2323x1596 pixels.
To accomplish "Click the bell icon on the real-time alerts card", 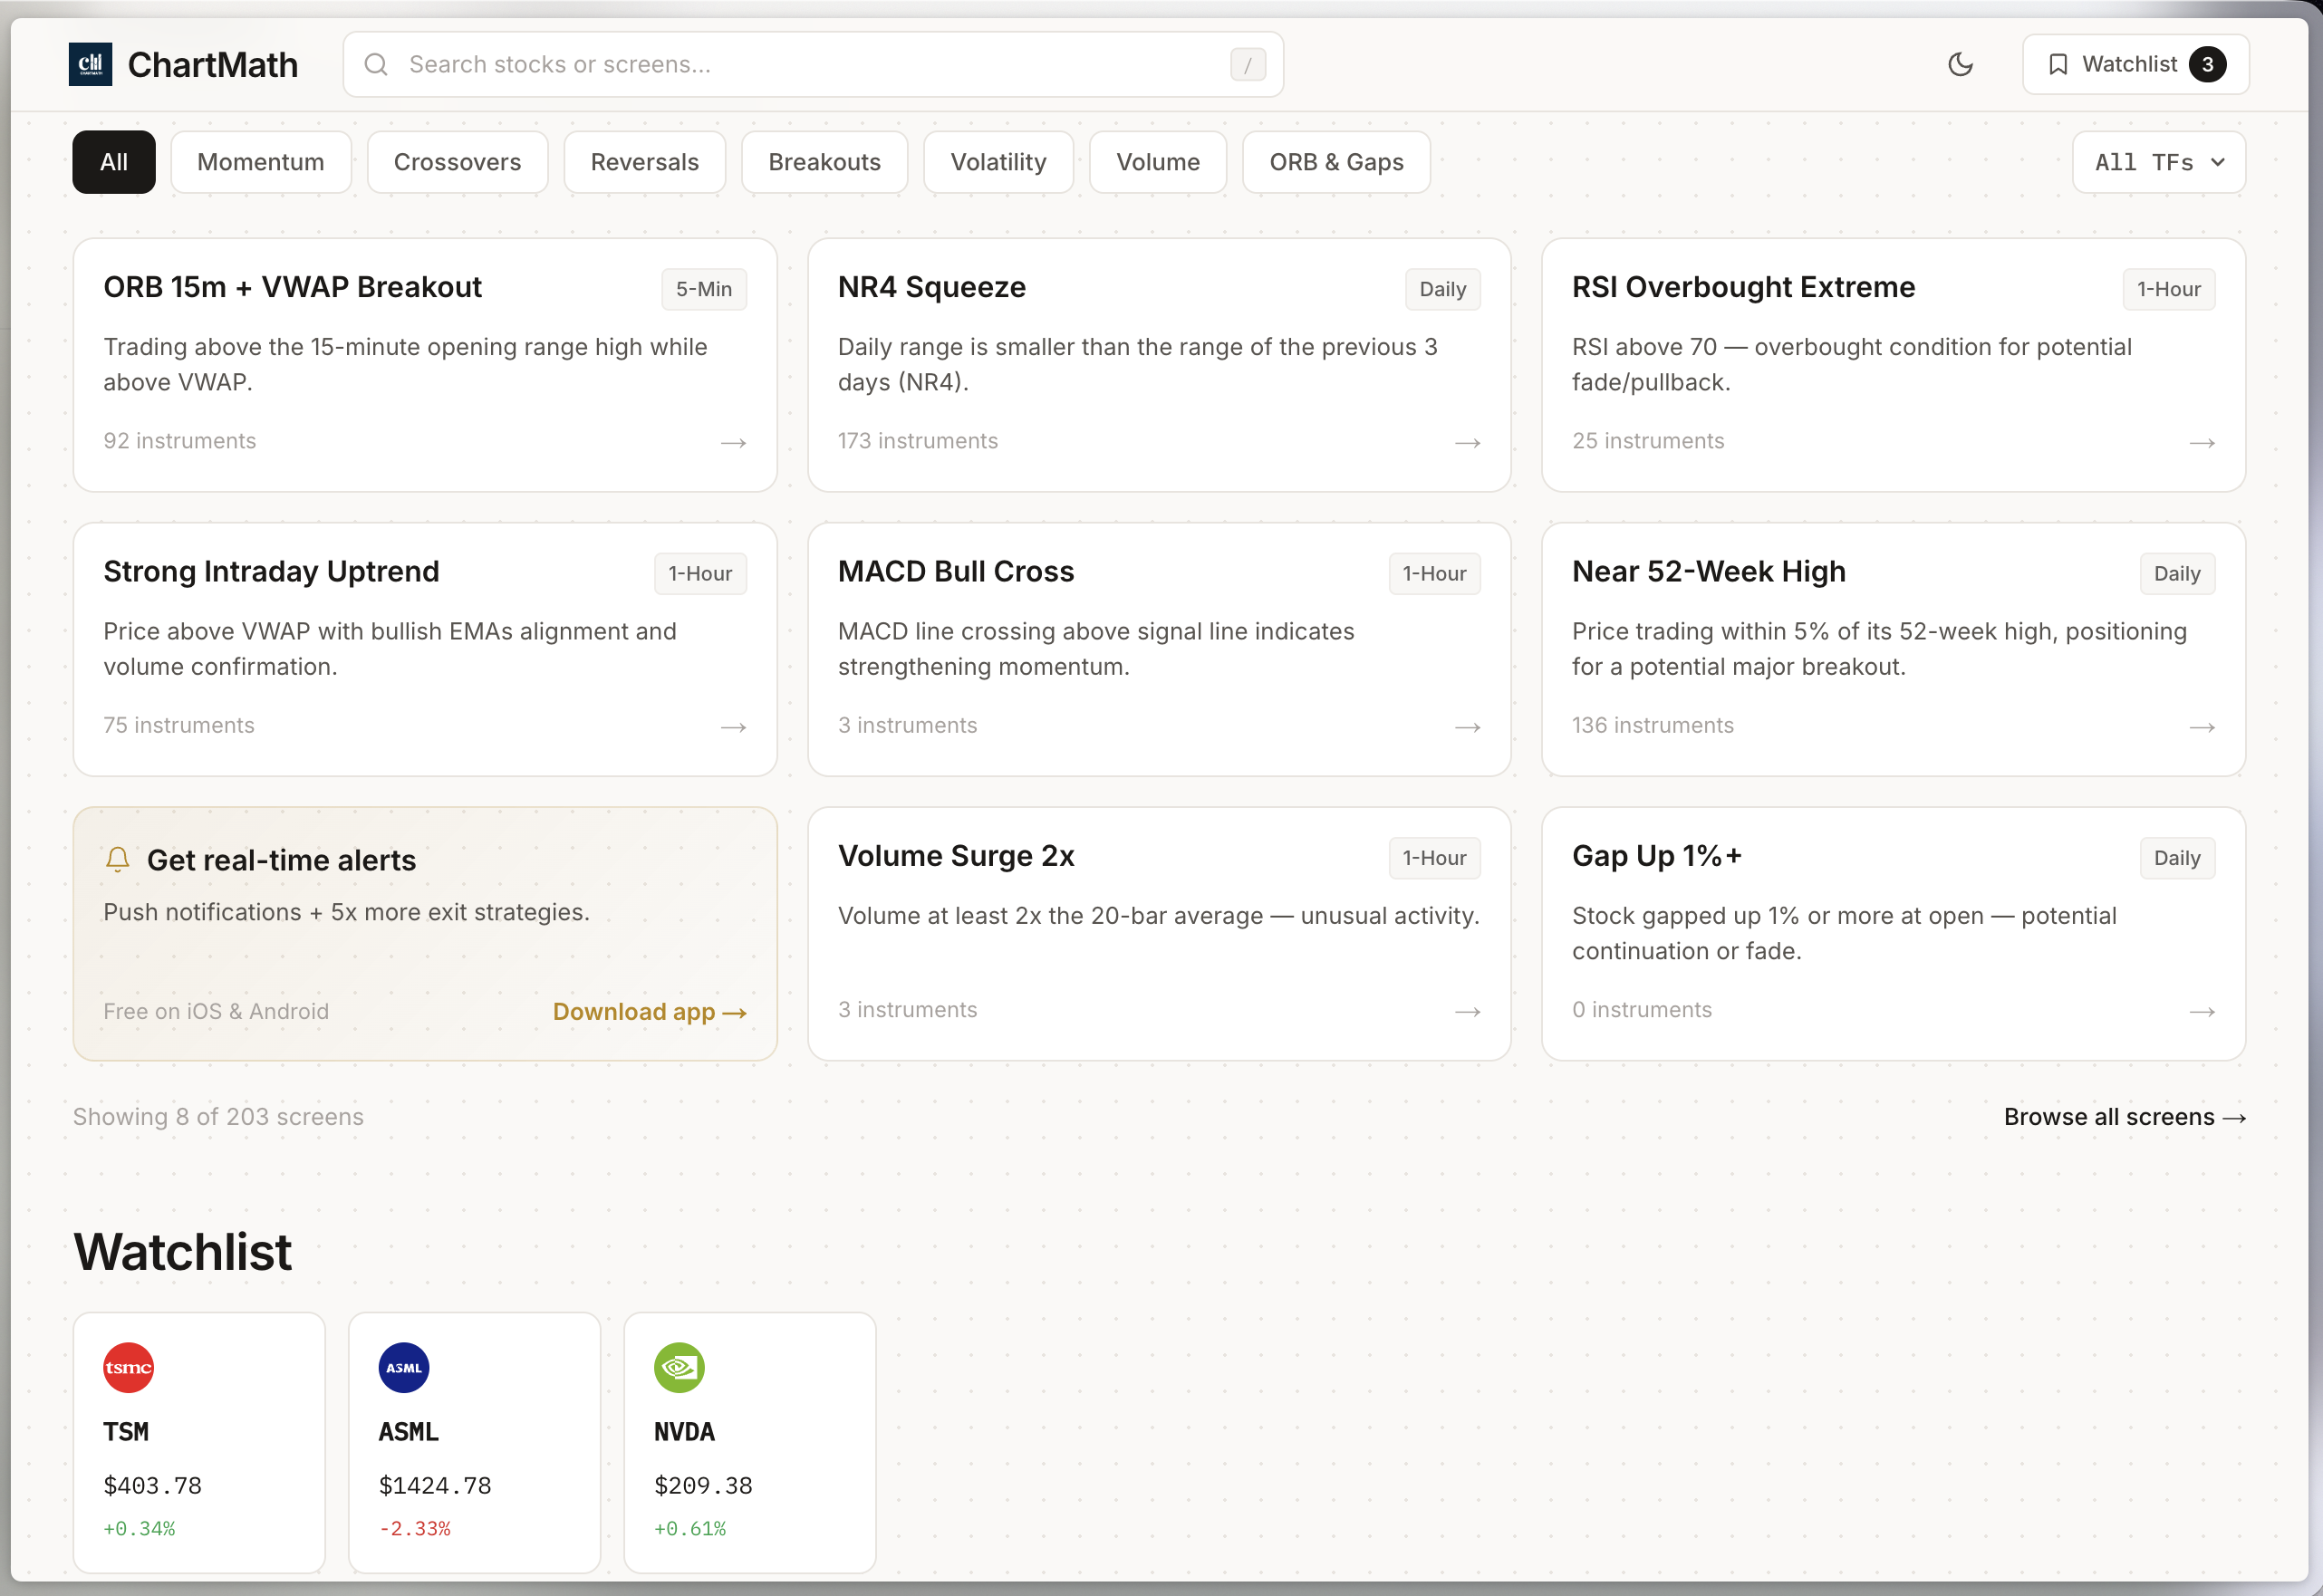I will pyautogui.click(x=117, y=859).
